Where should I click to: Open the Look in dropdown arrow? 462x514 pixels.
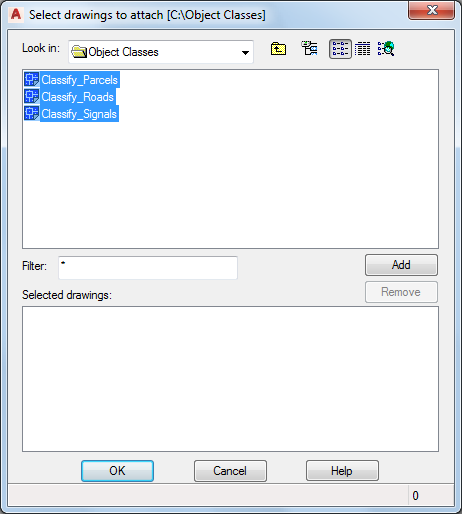pos(245,52)
